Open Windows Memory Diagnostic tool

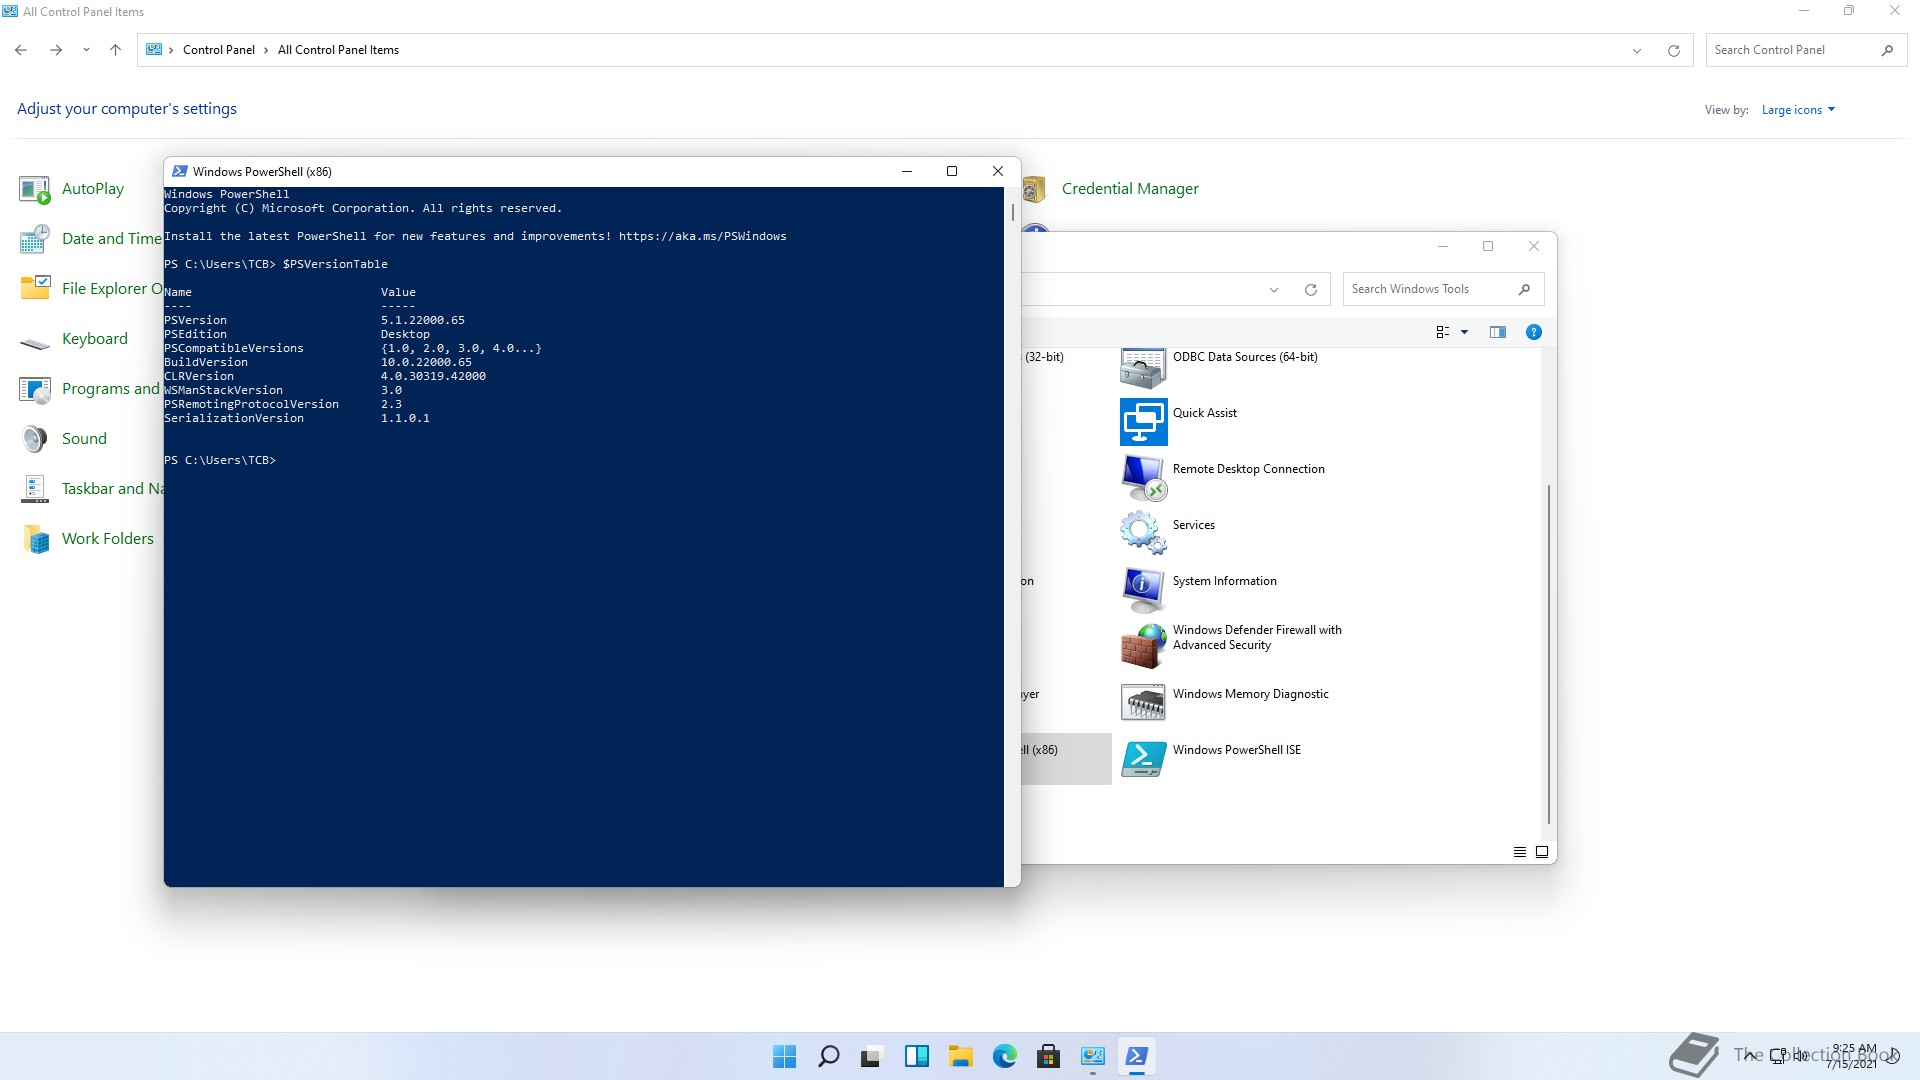(1225, 702)
